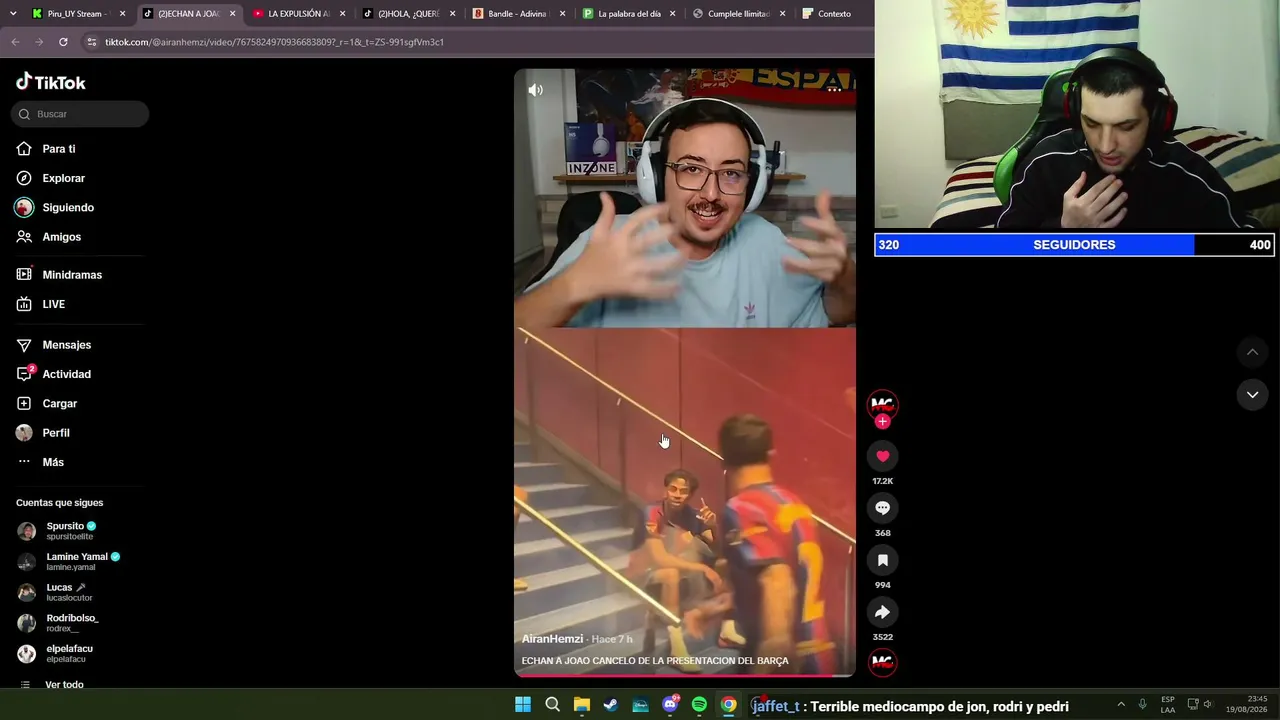Screen dimensions: 1280x720
Task: Open Steam from the taskbar
Action: pyautogui.click(x=611, y=705)
